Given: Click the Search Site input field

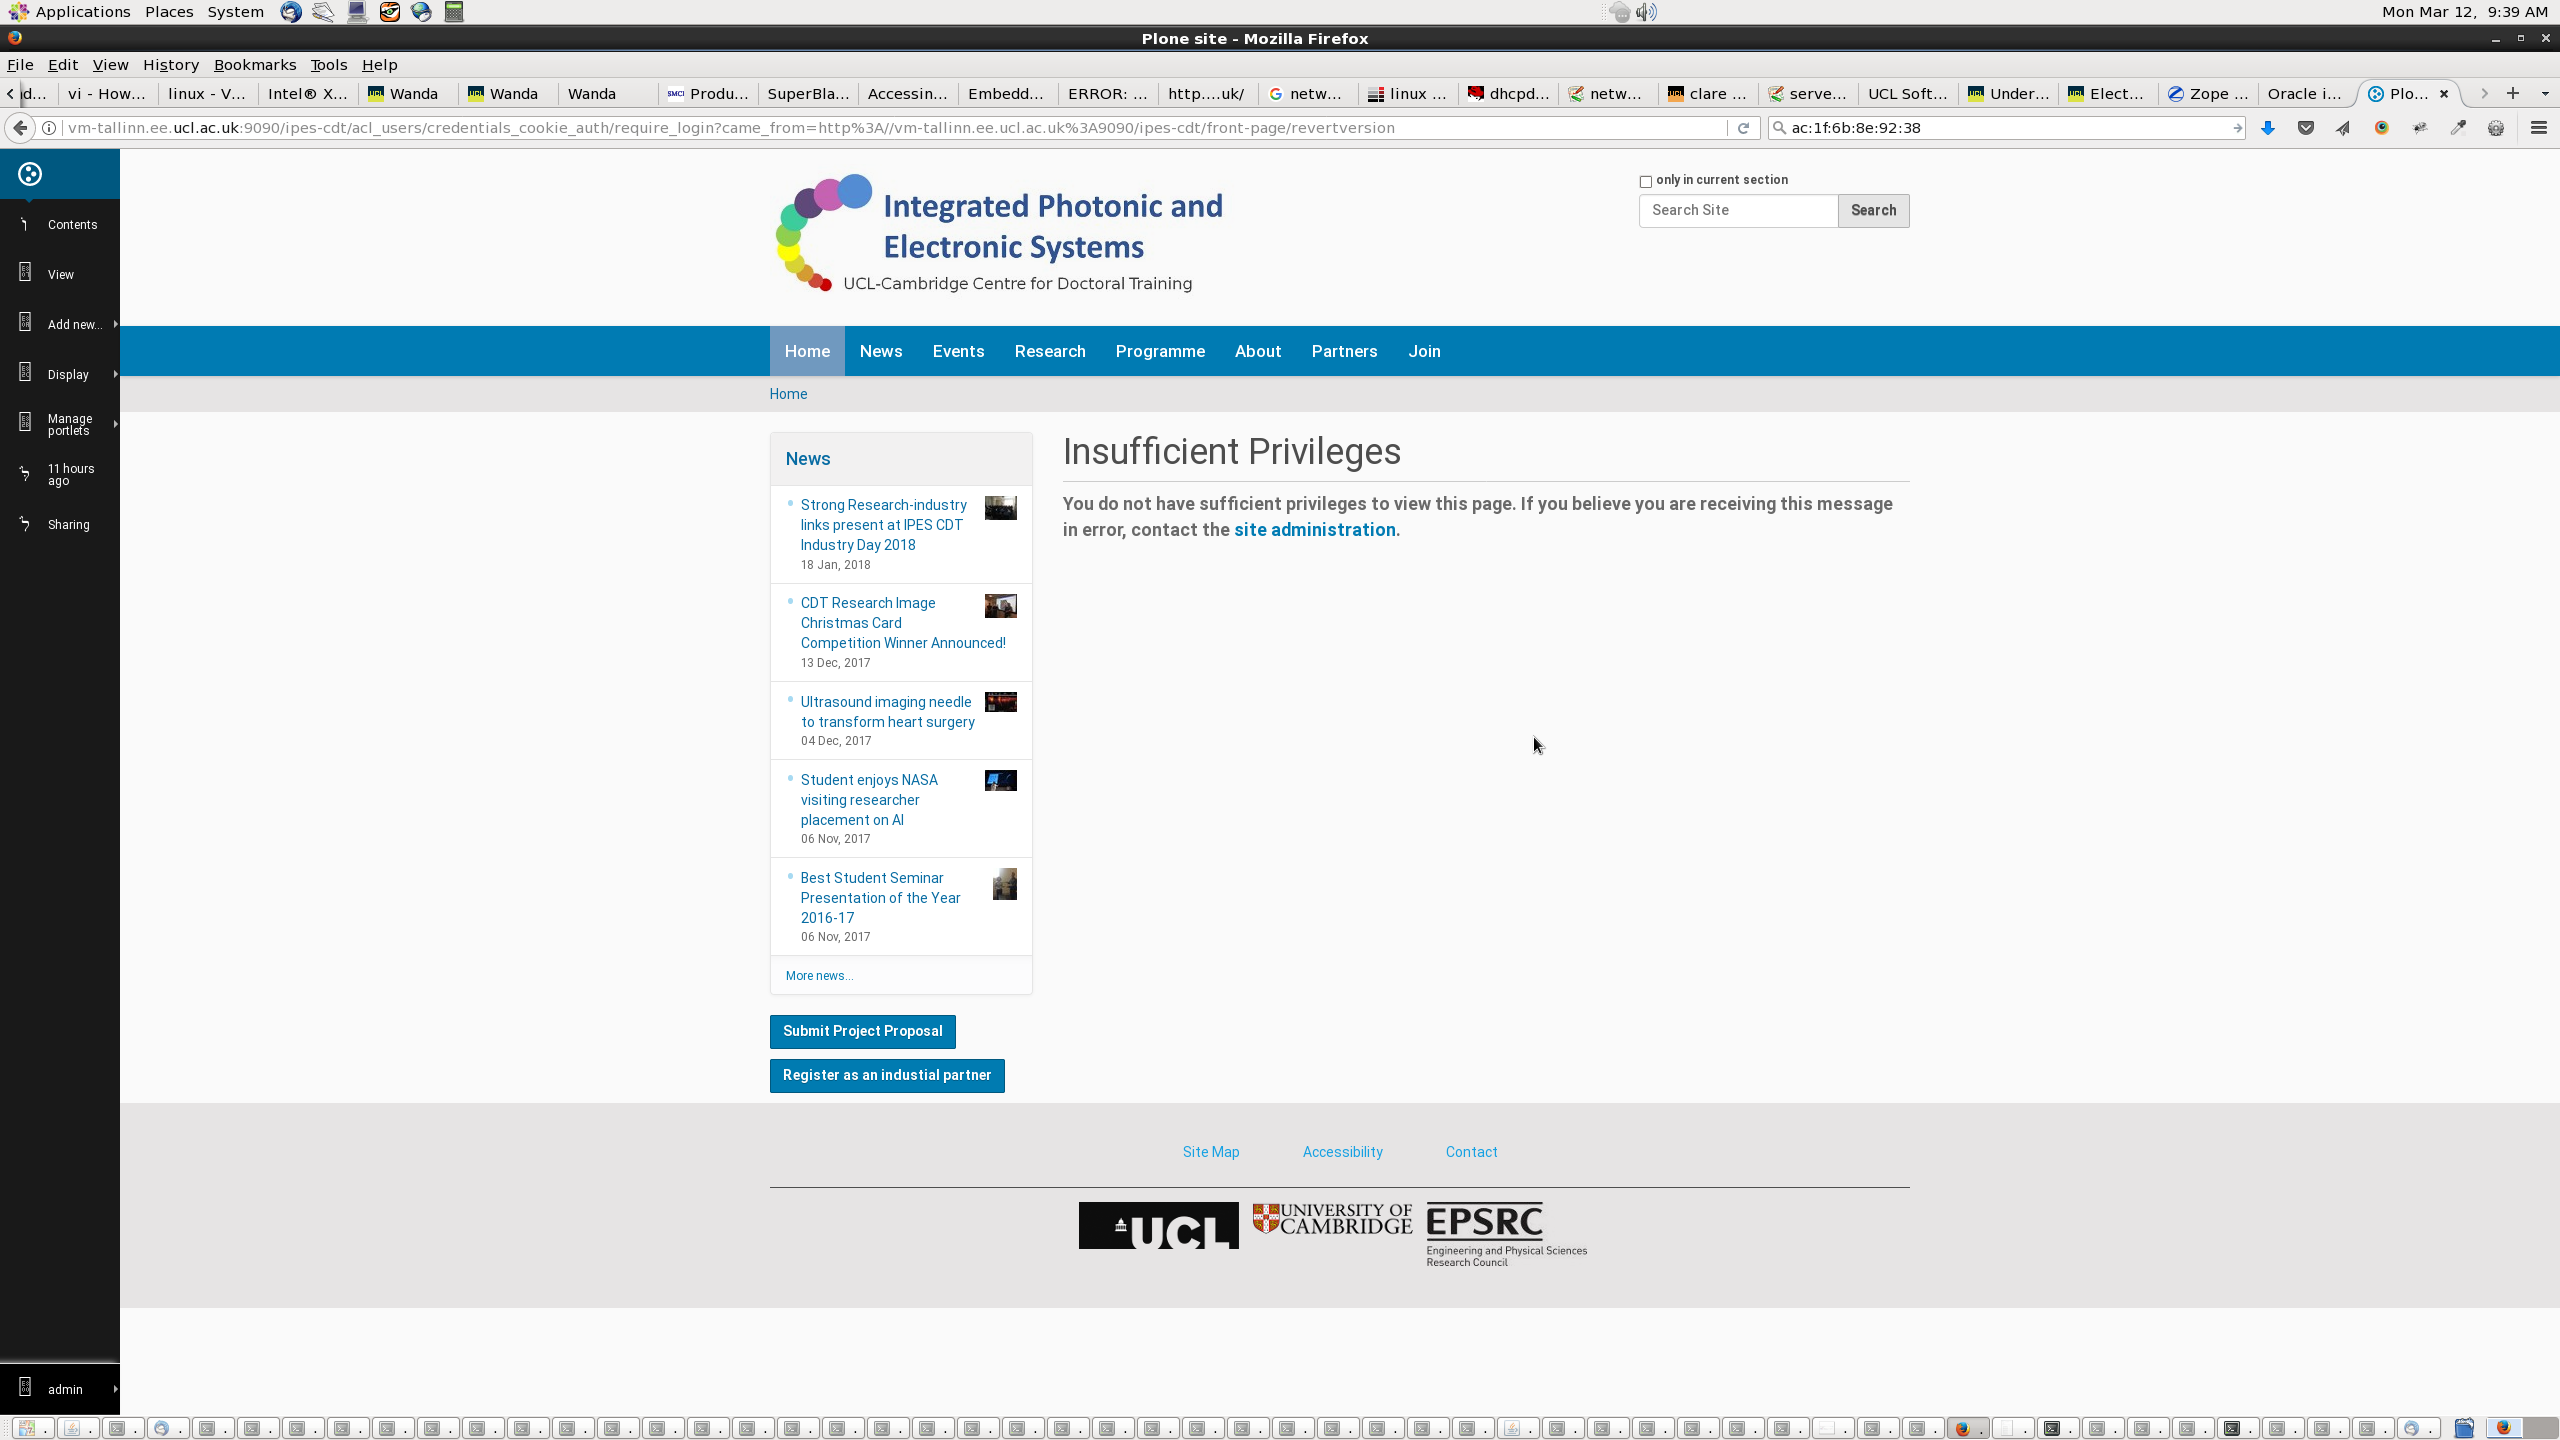Looking at the screenshot, I should coord(1737,210).
